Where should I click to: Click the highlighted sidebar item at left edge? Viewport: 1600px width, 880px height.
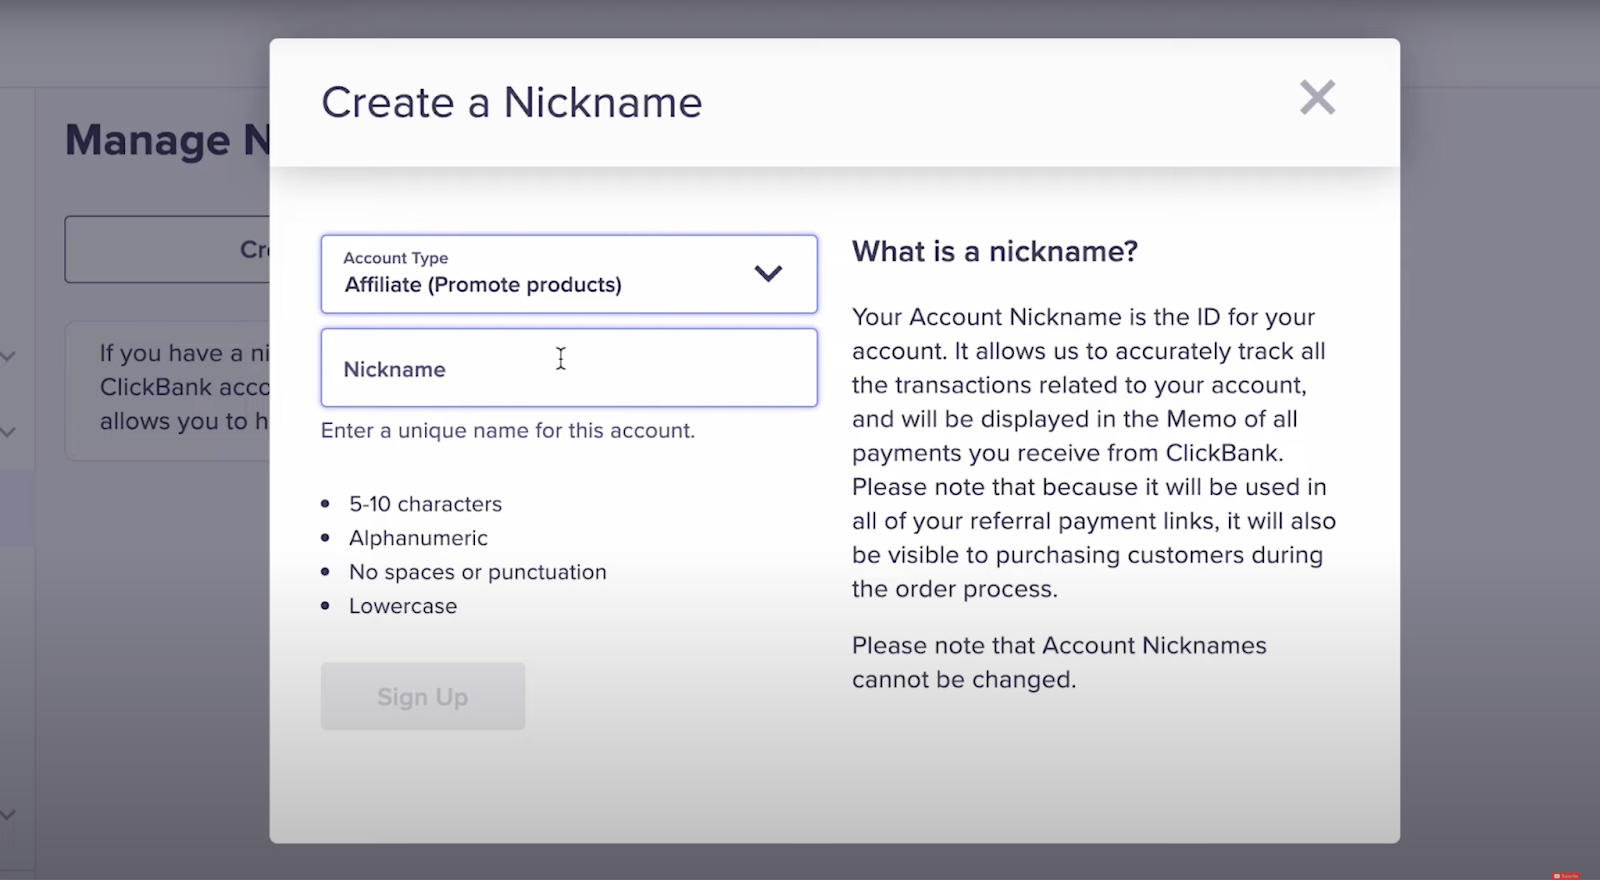tap(16, 508)
